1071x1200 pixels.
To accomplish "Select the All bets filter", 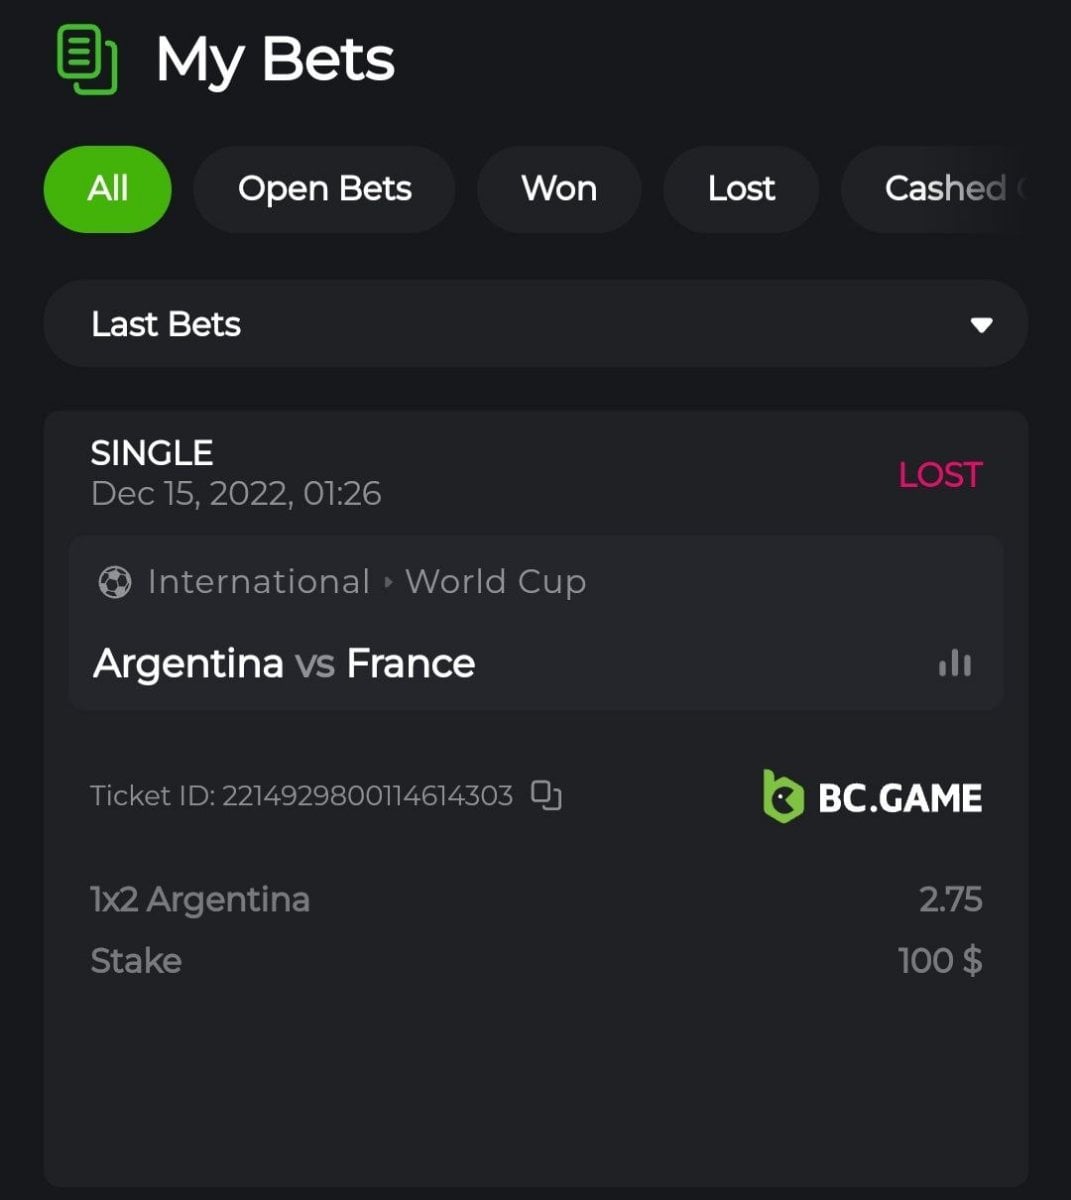I will (x=108, y=189).
